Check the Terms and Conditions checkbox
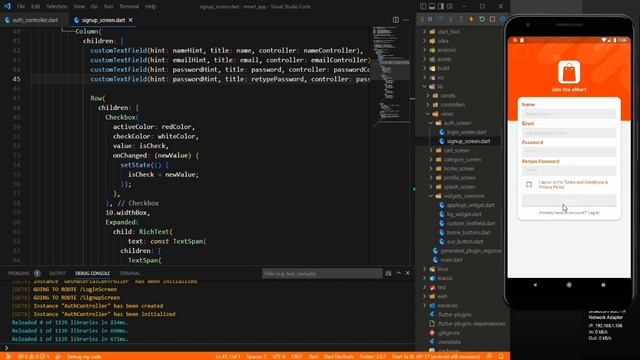 coord(529,184)
